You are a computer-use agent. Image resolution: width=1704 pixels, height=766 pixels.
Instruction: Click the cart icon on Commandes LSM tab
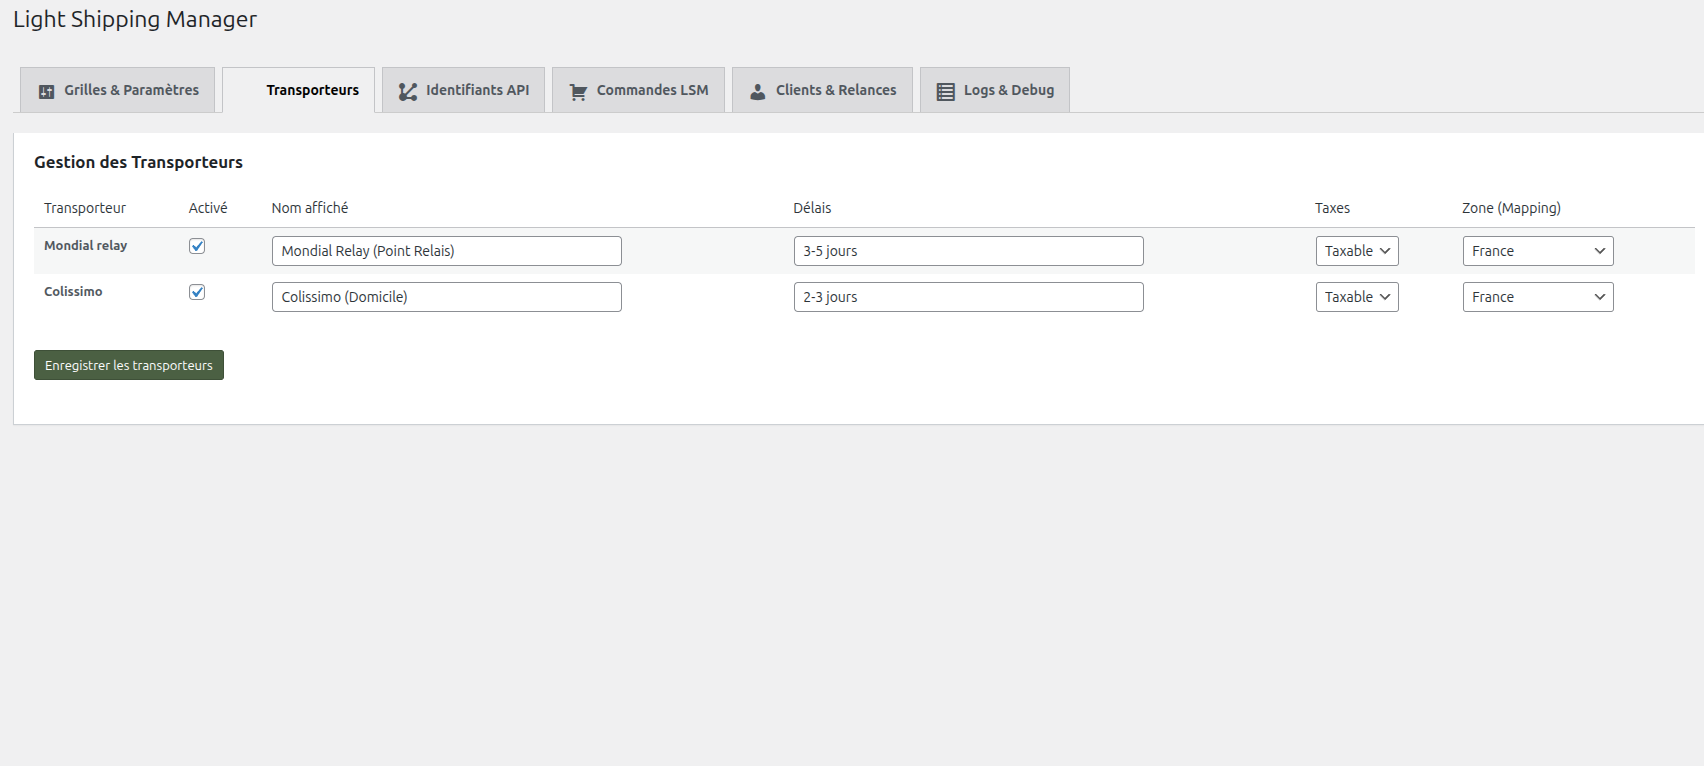pos(578,91)
